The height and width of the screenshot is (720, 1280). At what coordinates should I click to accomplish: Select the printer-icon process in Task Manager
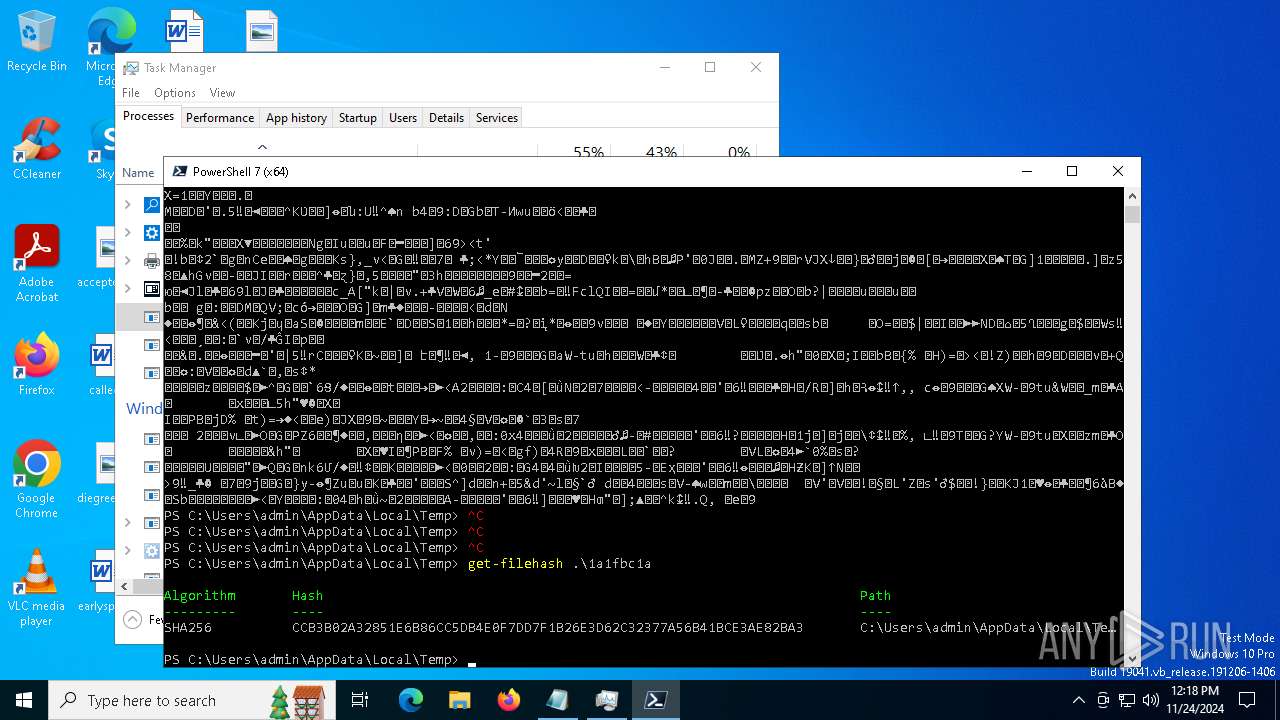pos(152,261)
